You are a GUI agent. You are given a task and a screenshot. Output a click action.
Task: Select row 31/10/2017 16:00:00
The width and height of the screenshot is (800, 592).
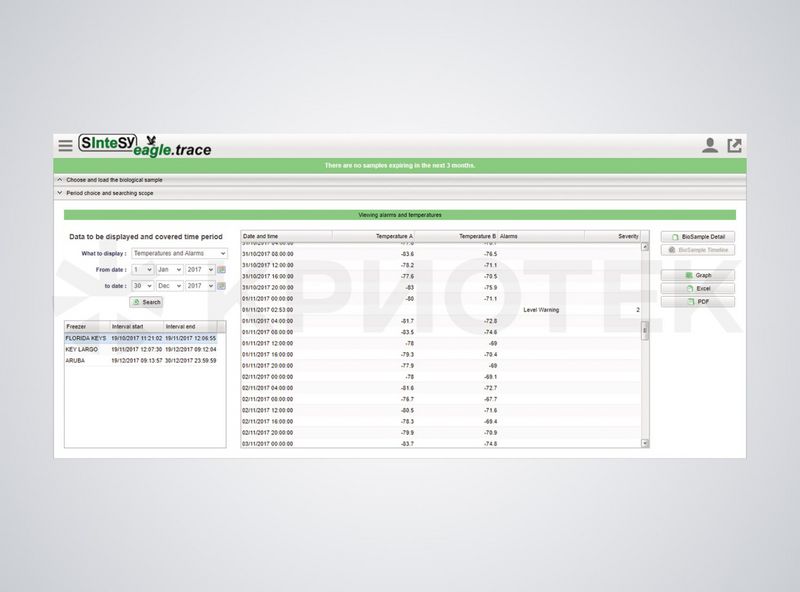[x=441, y=277]
